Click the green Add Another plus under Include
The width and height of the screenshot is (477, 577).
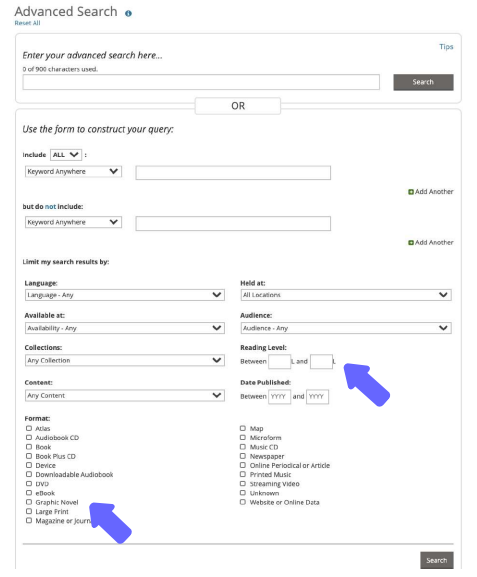pos(411,192)
